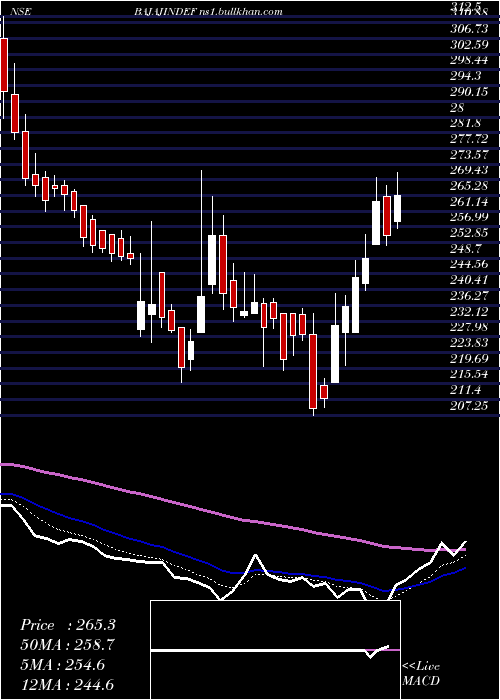Click the 294.3 price axis label

pyautogui.click(x=467, y=76)
